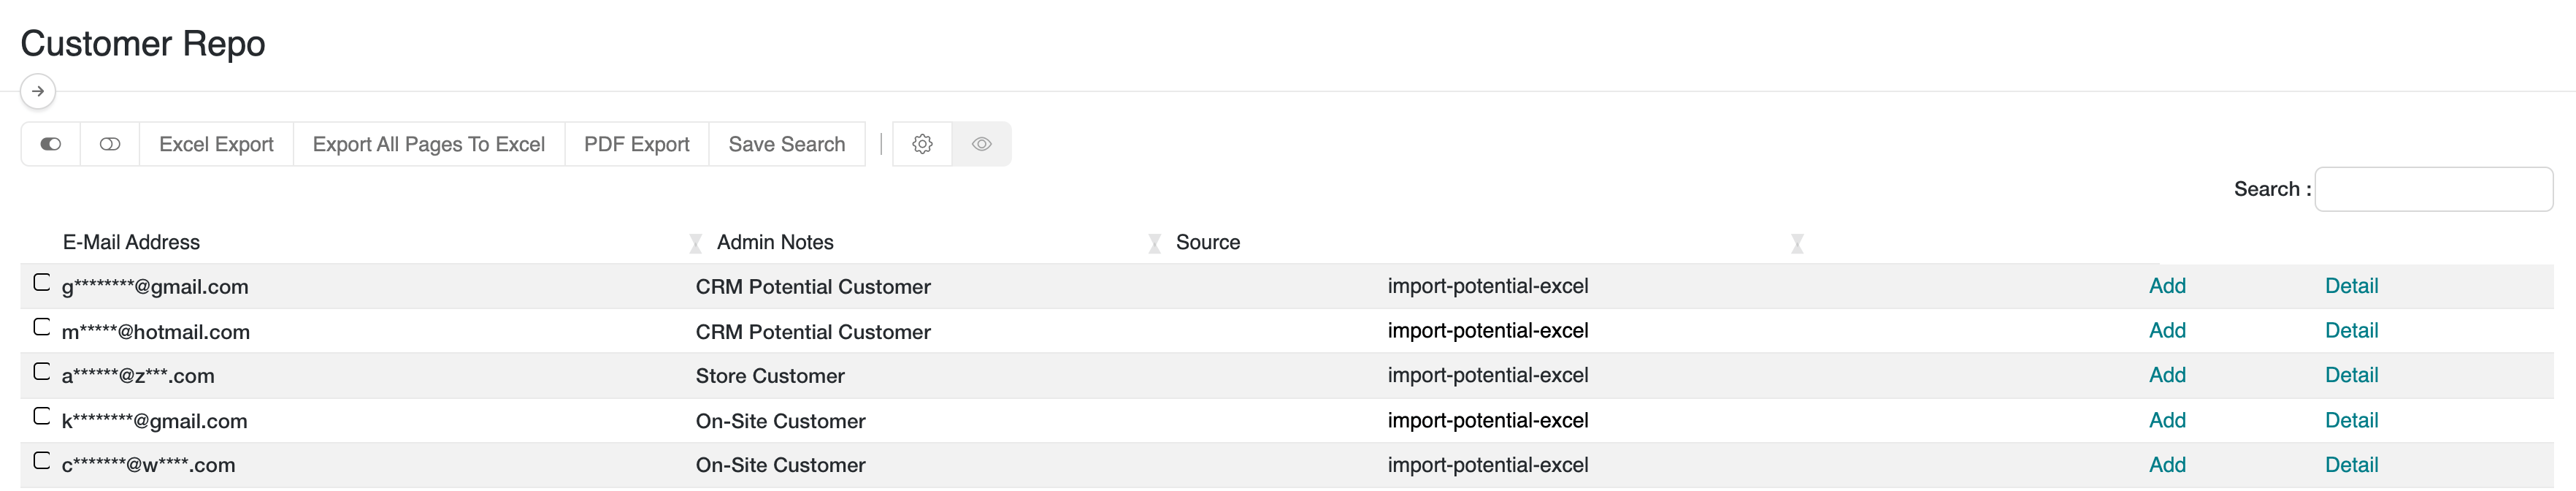Select the m*****@hotmail.com row checkbox

(x=42, y=327)
